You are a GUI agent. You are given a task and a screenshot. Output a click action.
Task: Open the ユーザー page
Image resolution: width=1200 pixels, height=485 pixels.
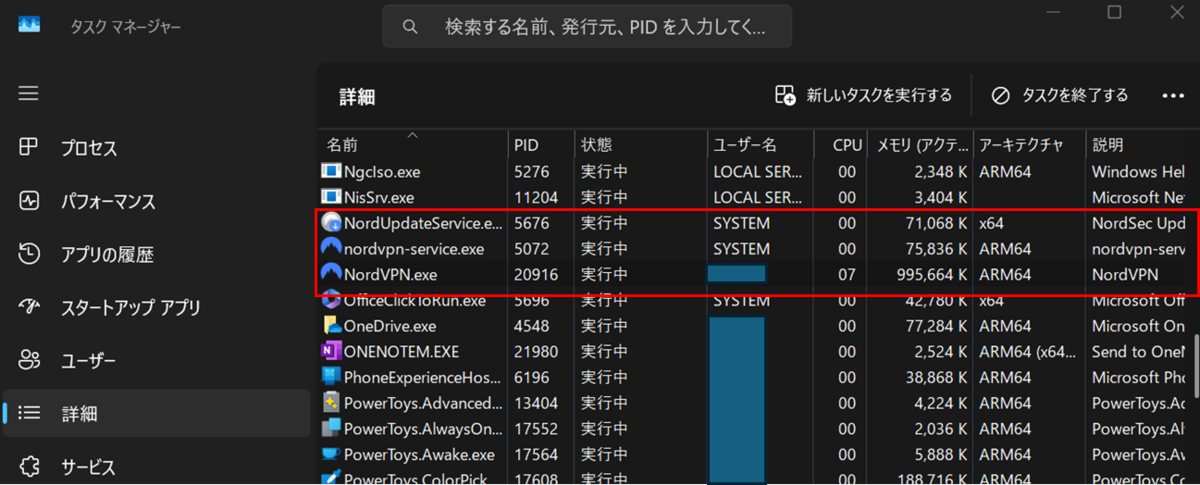(156, 360)
